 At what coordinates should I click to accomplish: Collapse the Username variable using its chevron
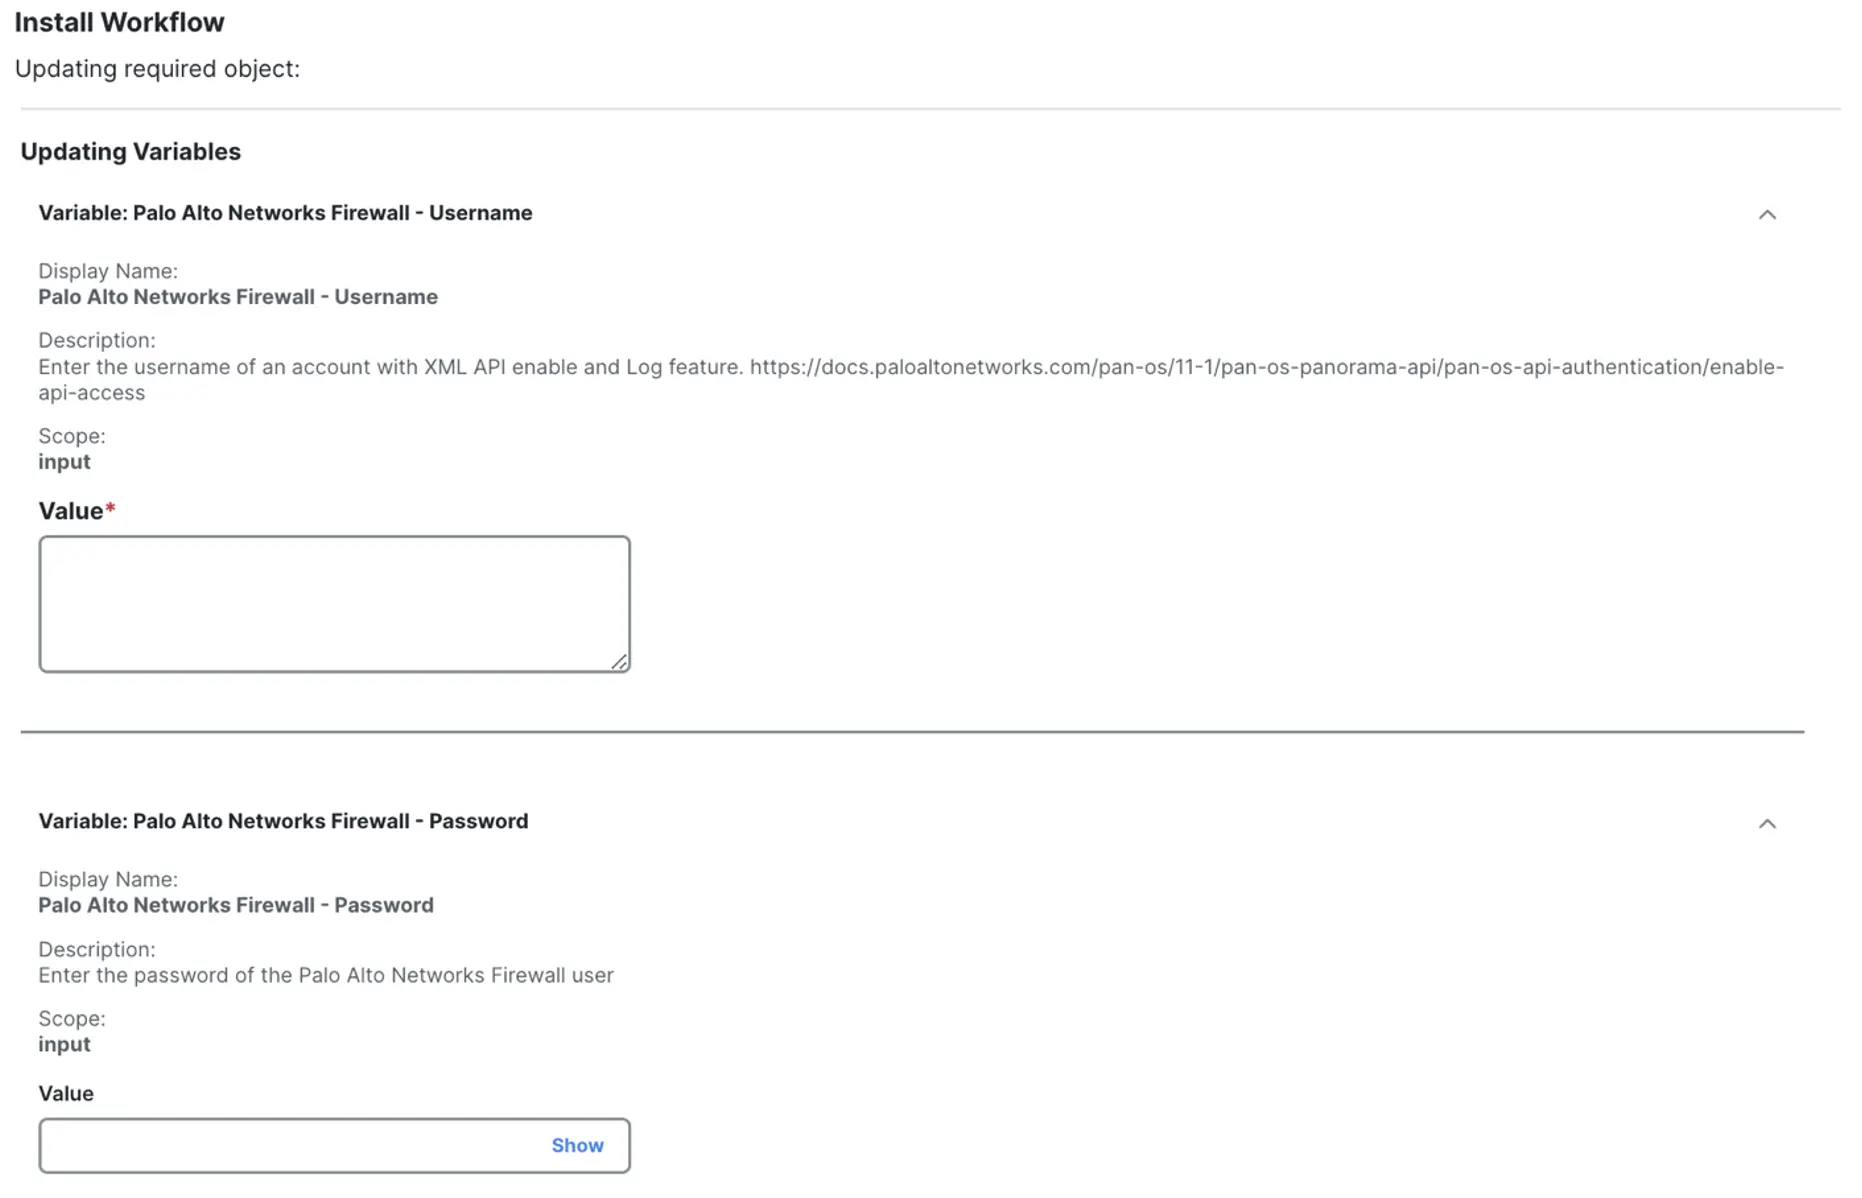coord(1768,214)
